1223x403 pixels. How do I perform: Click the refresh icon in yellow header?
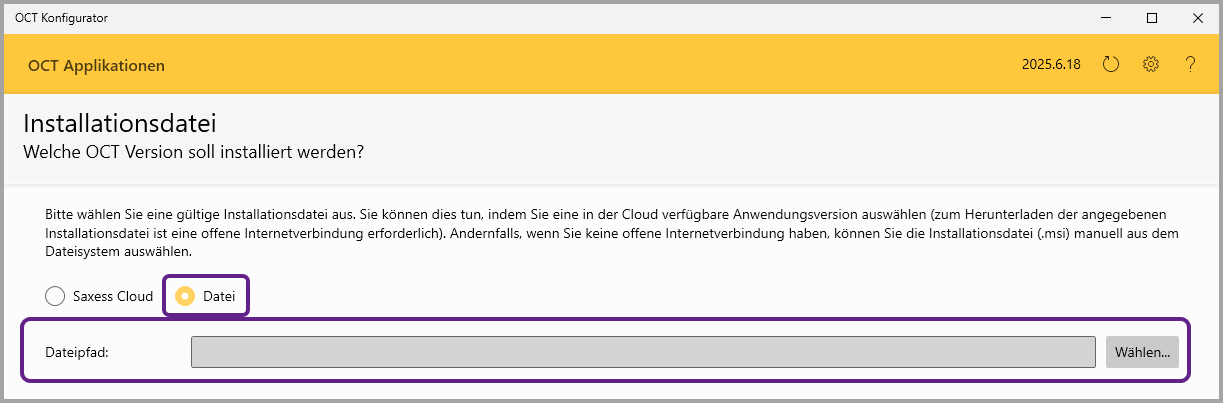coord(1111,65)
